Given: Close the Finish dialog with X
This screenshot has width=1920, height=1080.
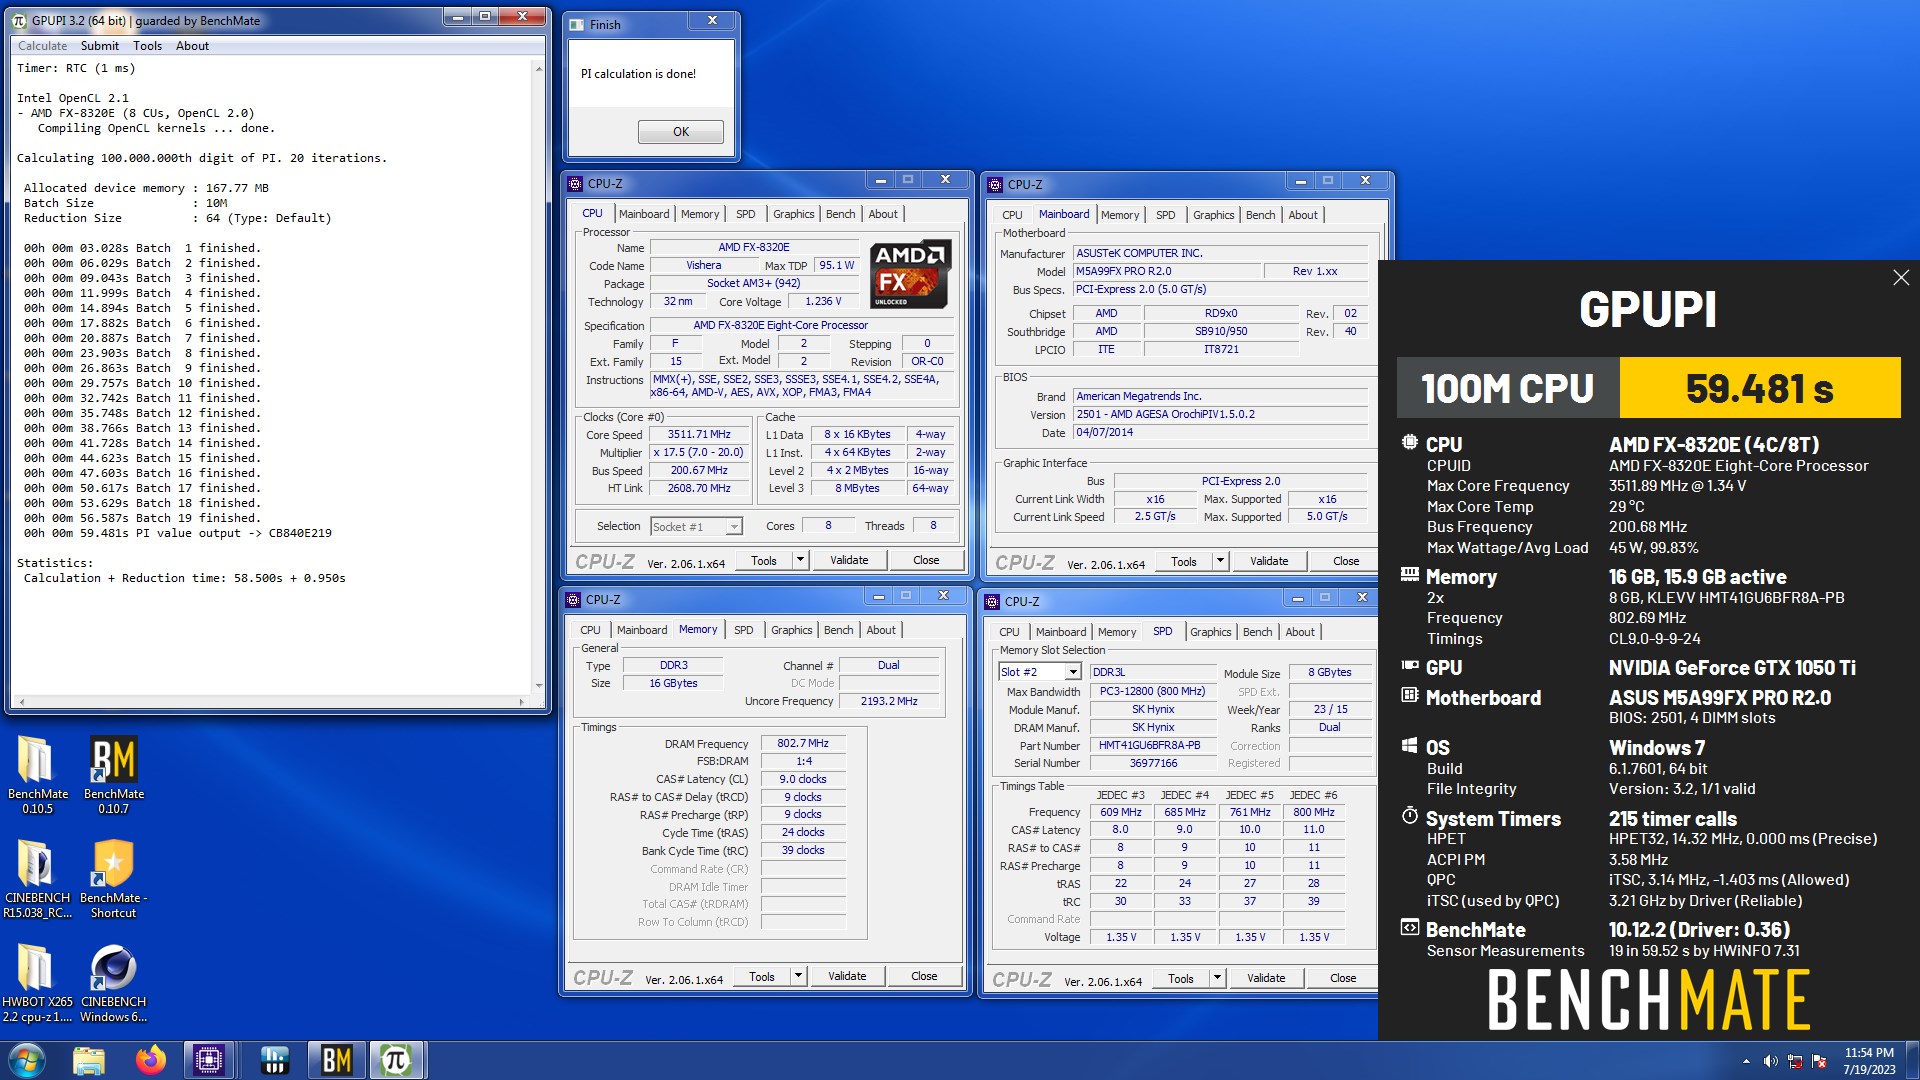Looking at the screenshot, I should pos(712,21).
